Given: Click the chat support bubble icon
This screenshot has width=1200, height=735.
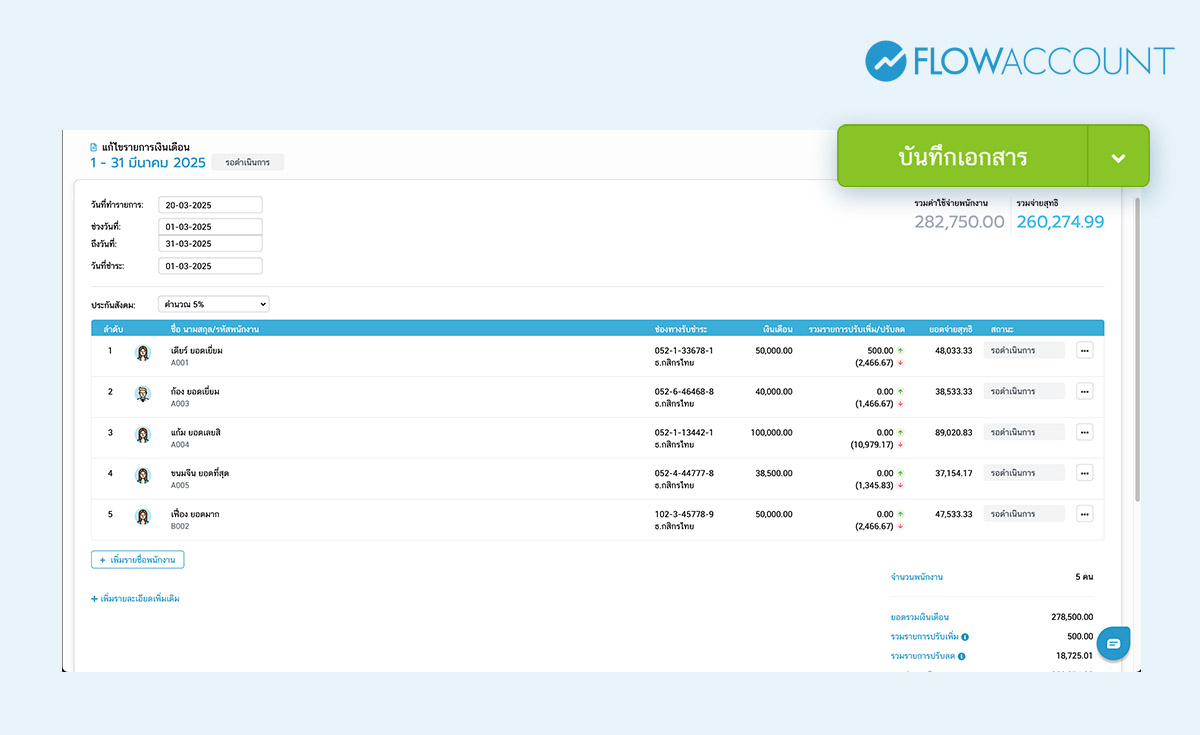Looking at the screenshot, I should coord(1113,643).
